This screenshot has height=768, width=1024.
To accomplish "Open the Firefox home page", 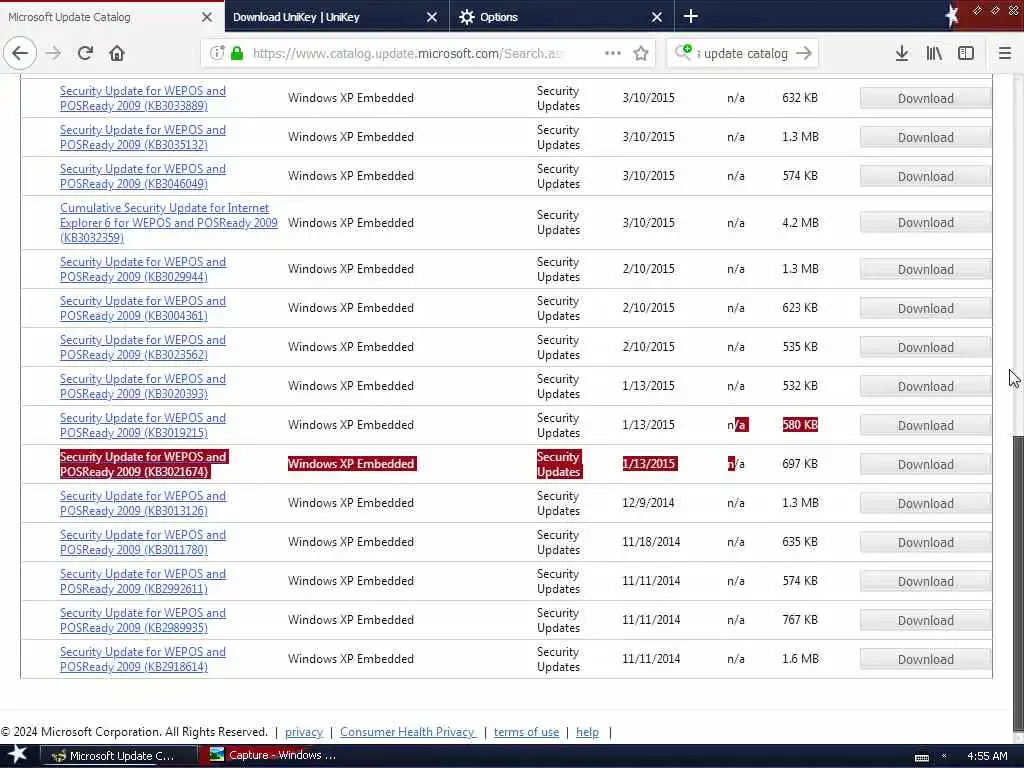I will [117, 53].
